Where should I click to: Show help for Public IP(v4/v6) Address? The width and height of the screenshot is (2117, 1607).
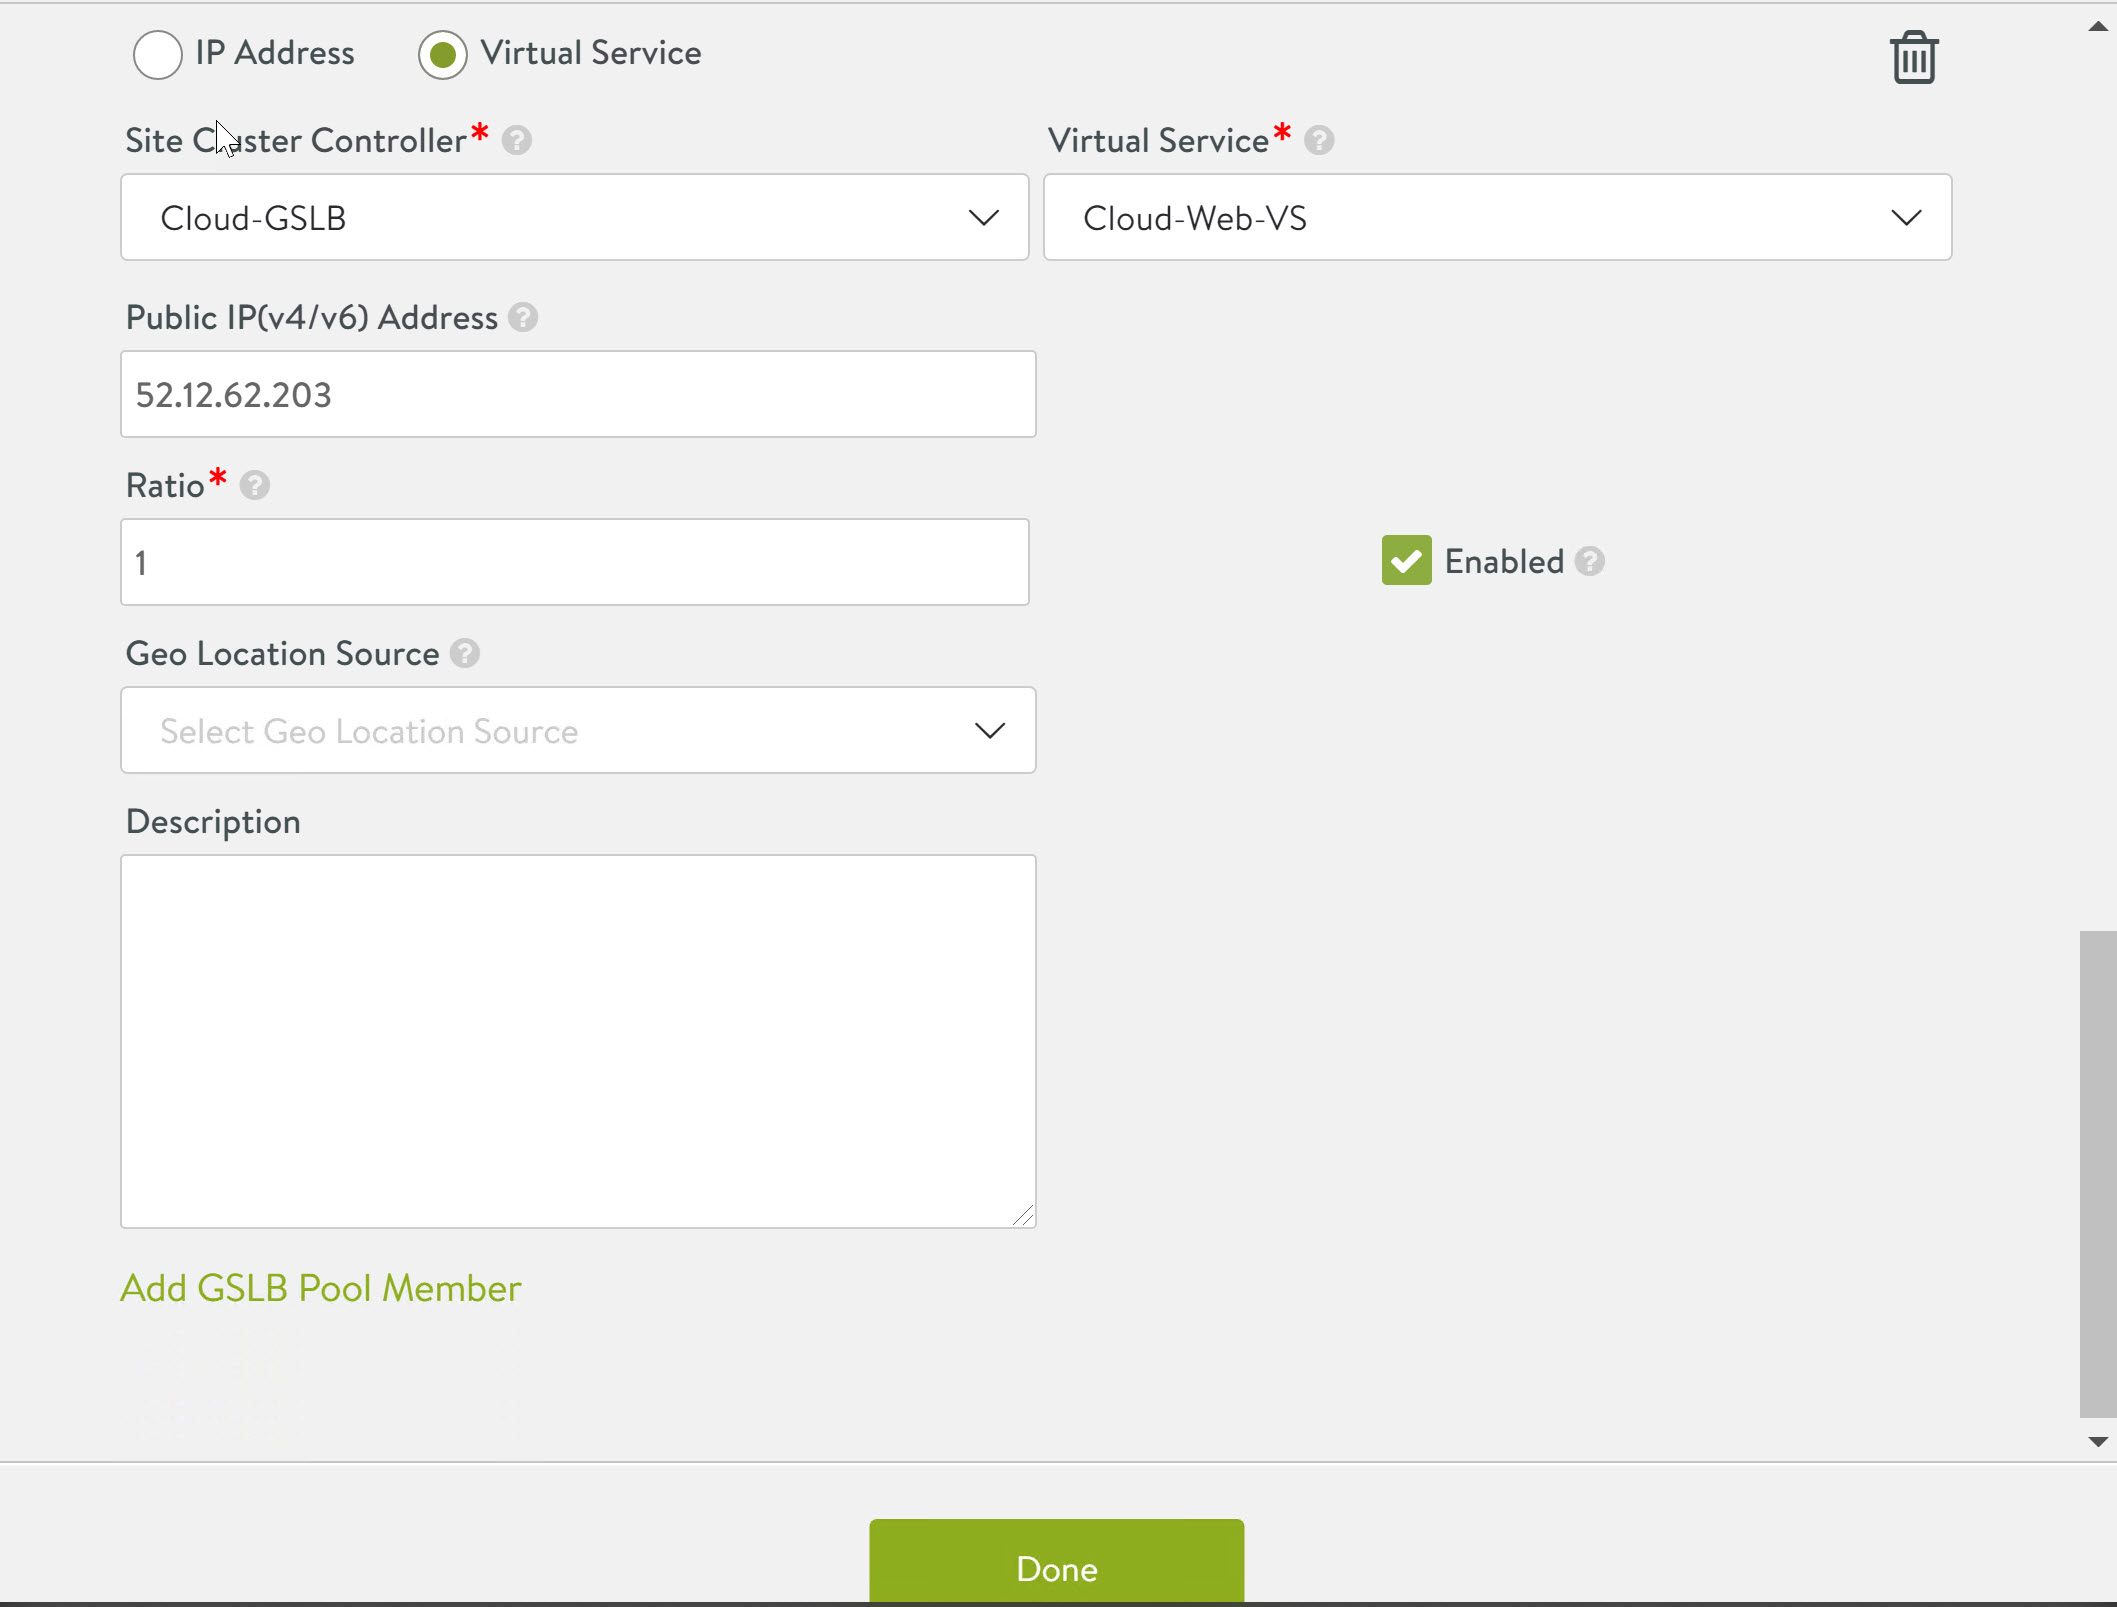[x=523, y=318]
